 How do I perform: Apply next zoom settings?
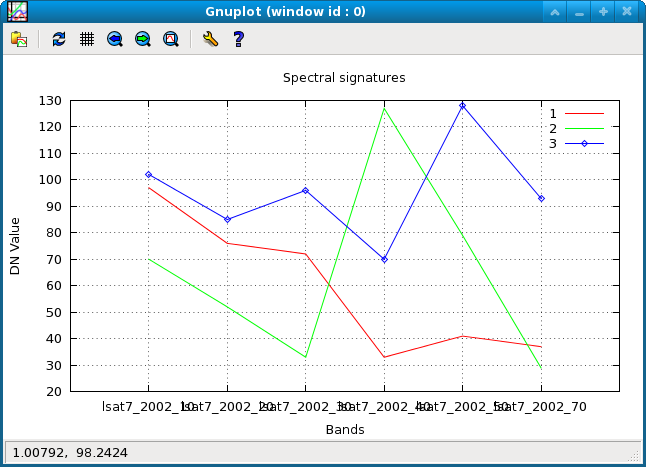[143, 39]
